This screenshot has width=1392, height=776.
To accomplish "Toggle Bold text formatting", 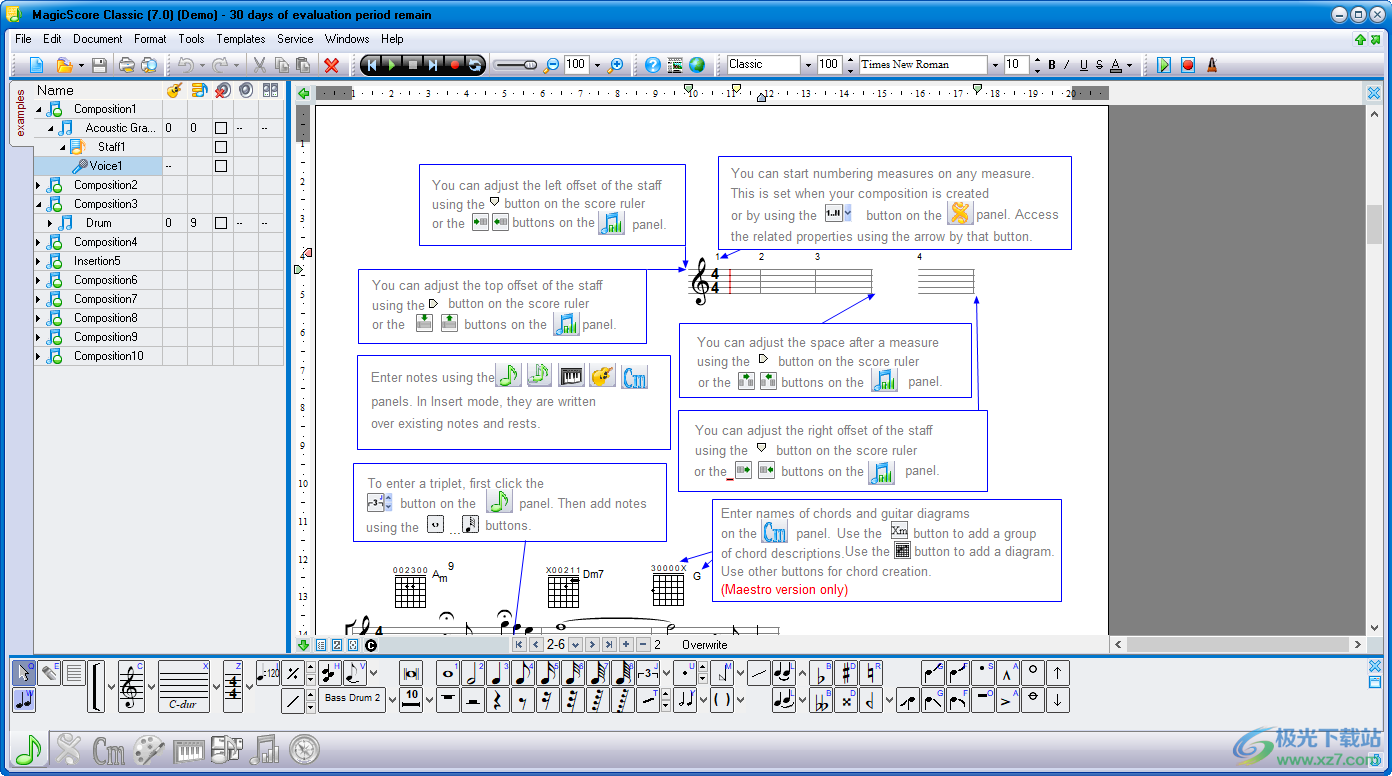I will (x=1052, y=65).
